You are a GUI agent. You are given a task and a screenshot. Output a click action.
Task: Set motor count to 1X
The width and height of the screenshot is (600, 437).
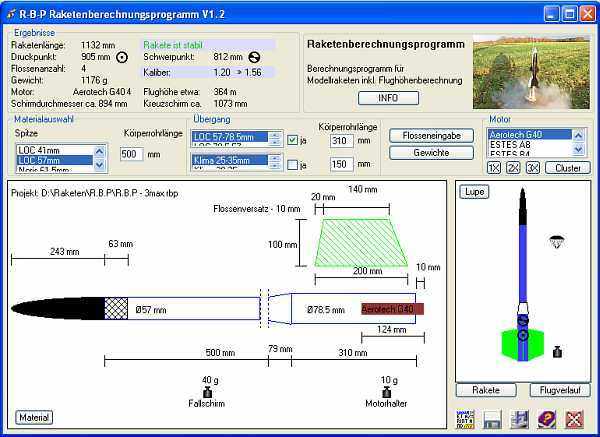pos(494,168)
